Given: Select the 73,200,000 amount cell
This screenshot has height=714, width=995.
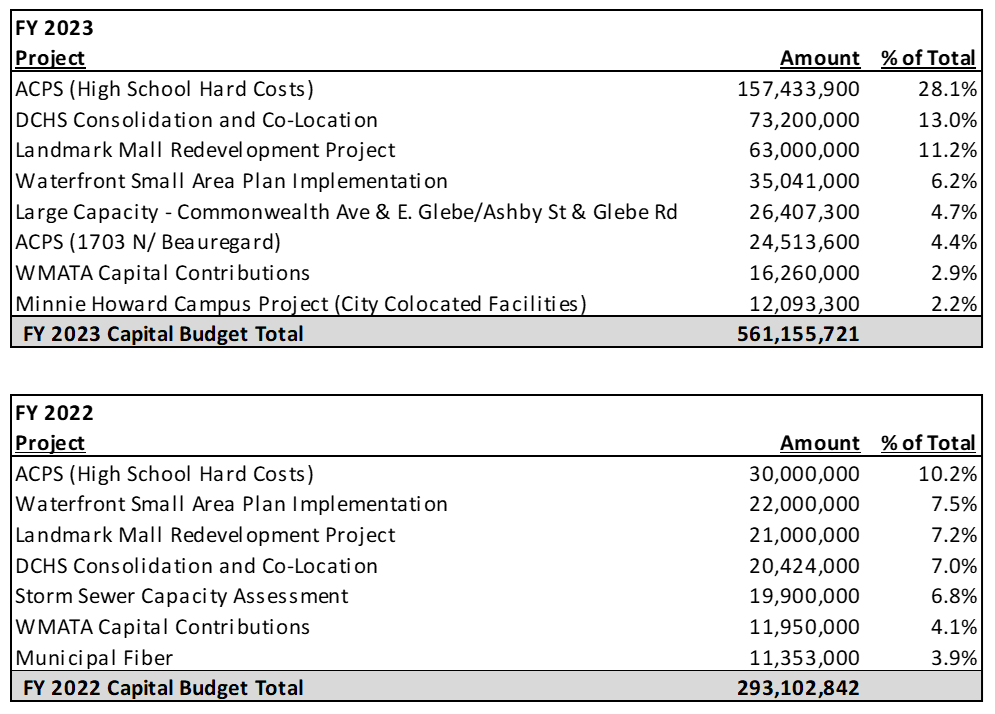Looking at the screenshot, I should (804, 120).
